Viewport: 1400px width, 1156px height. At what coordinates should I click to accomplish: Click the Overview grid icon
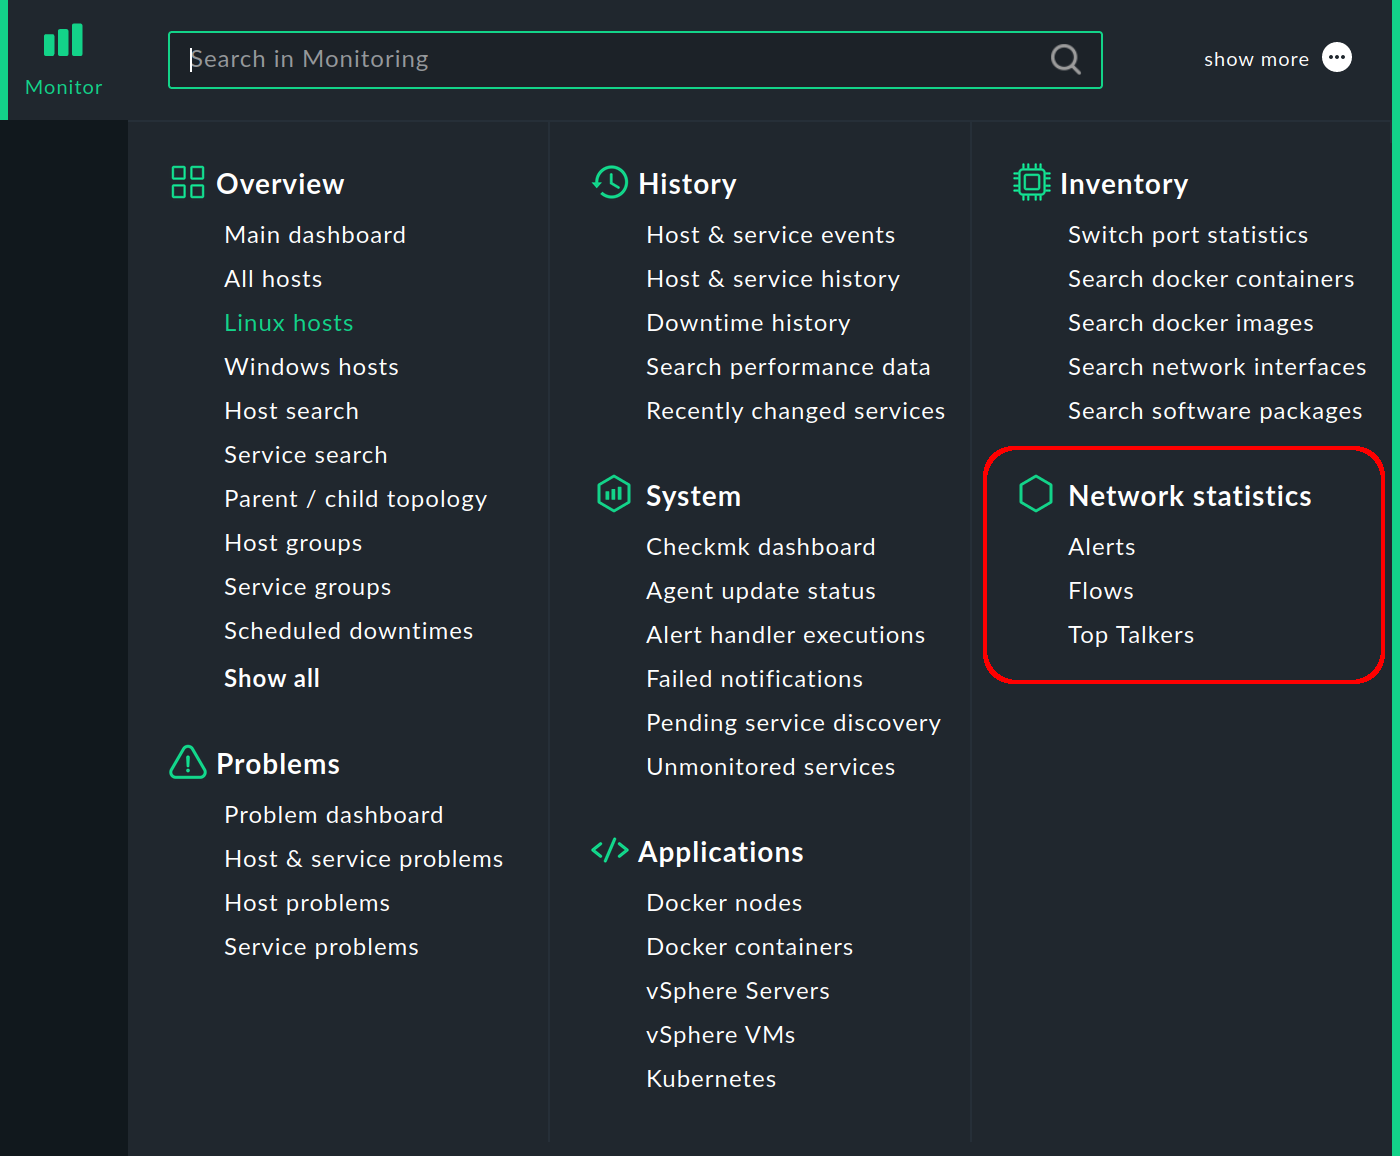(186, 182)
